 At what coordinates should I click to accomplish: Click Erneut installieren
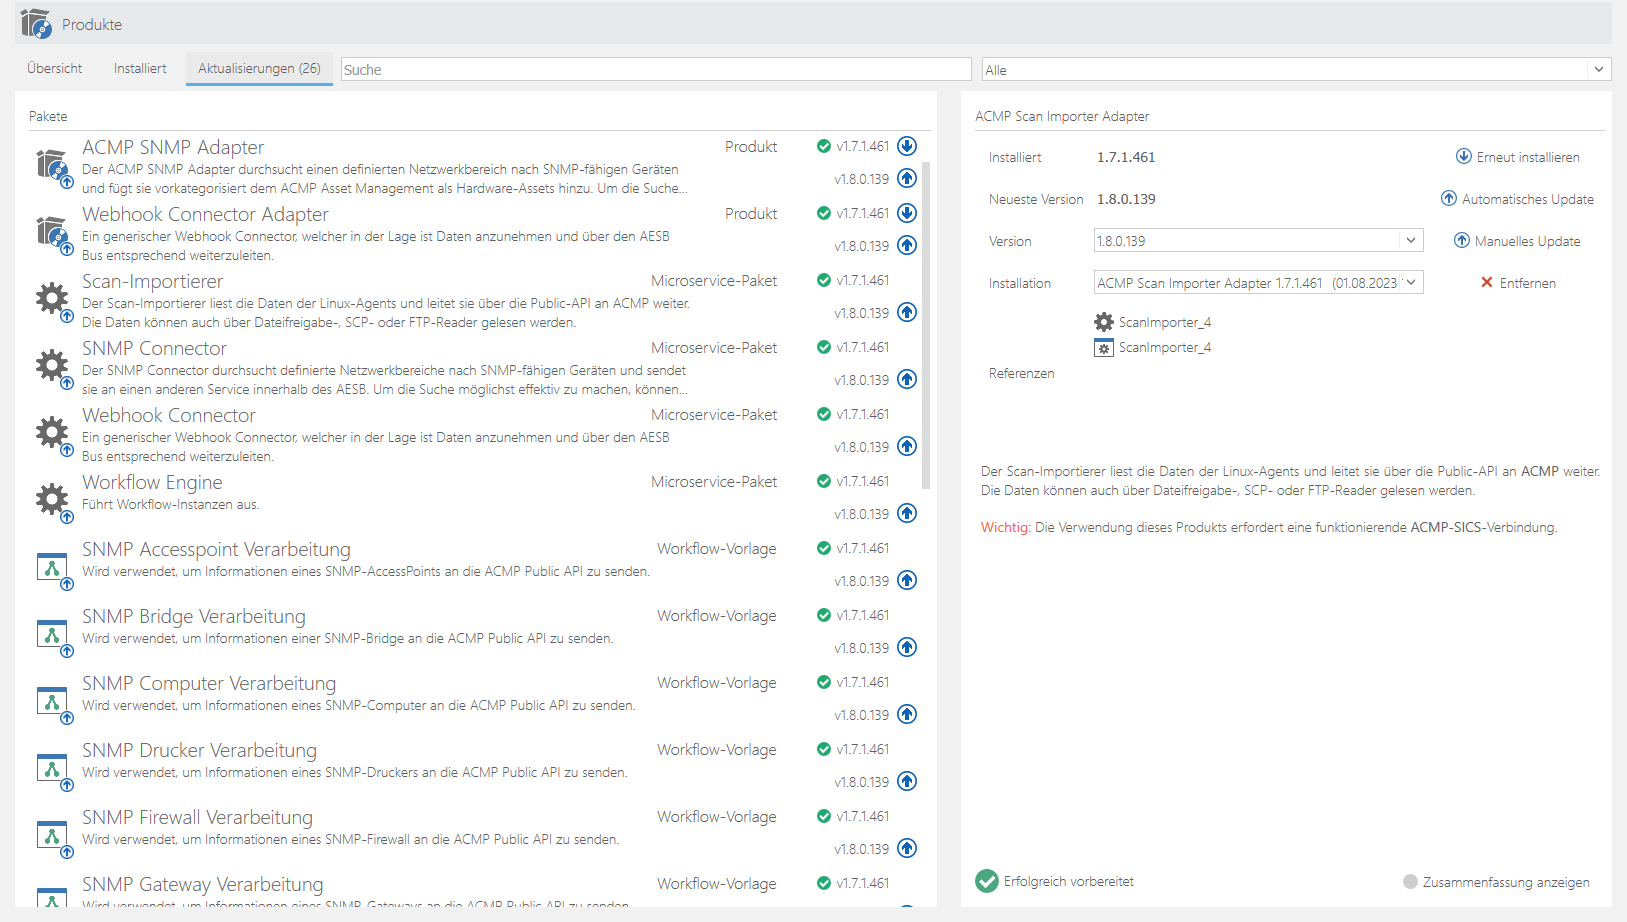pos(1518,157)
